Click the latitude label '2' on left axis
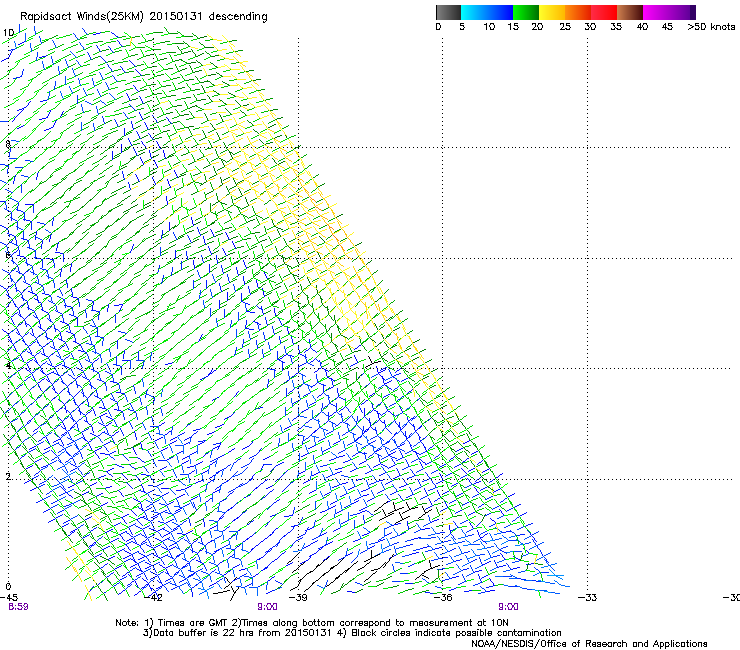The image size is (740, 650). [8, 476]
